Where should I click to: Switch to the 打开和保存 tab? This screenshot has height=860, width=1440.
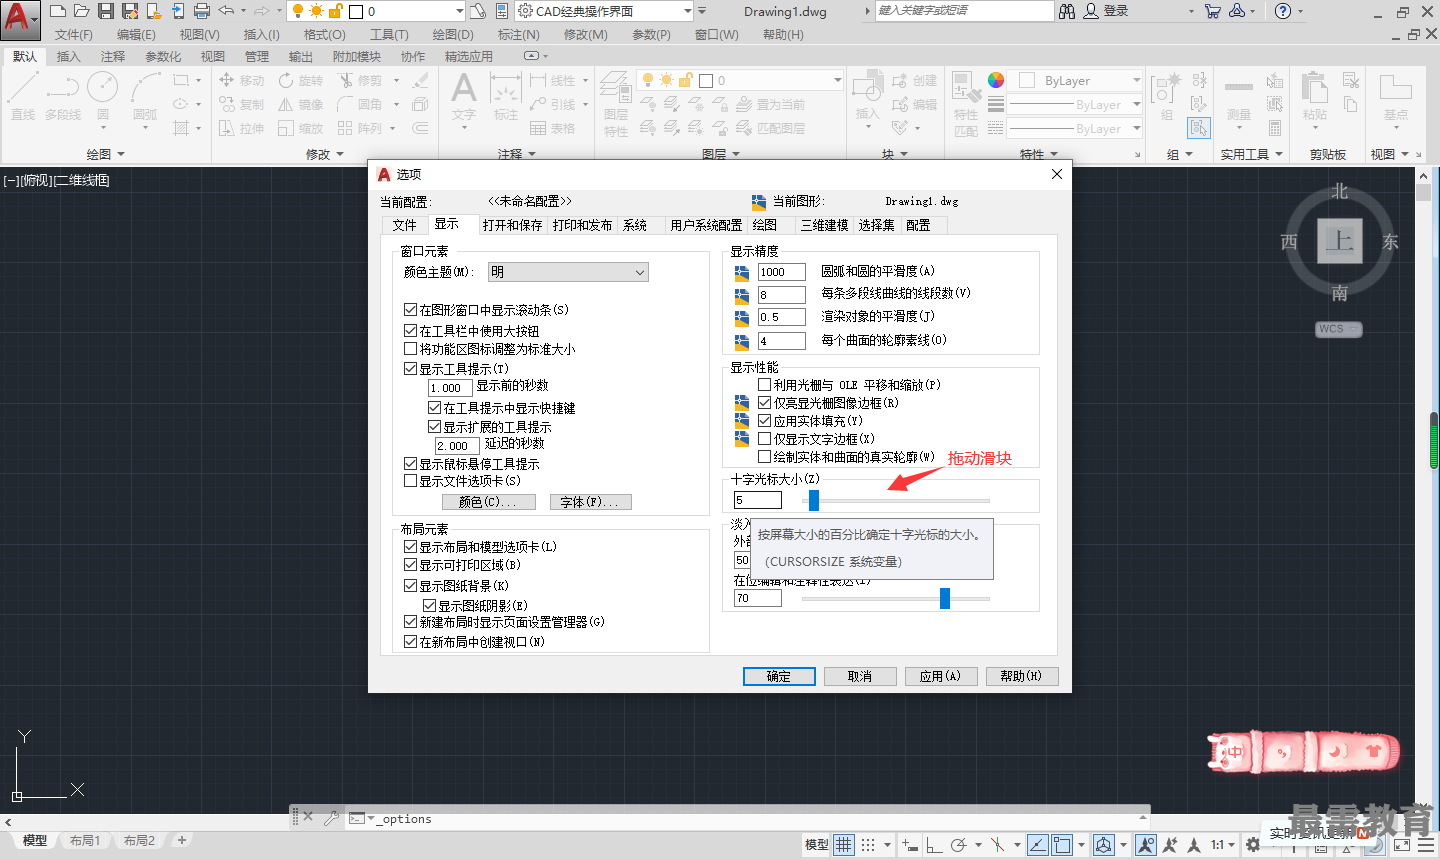tap(512, 225)
